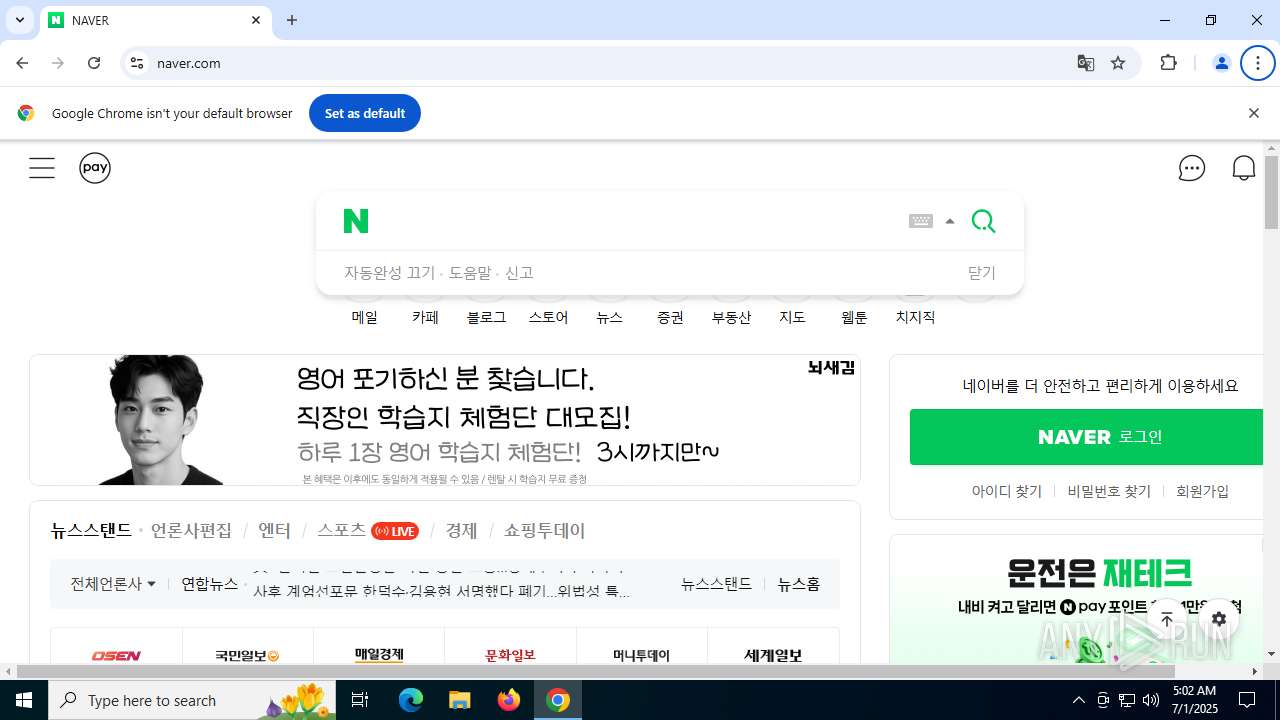Dismiss the default browser notification bar
The width and height of the screenshot is (1280, 720).
tap(1253, 113)
